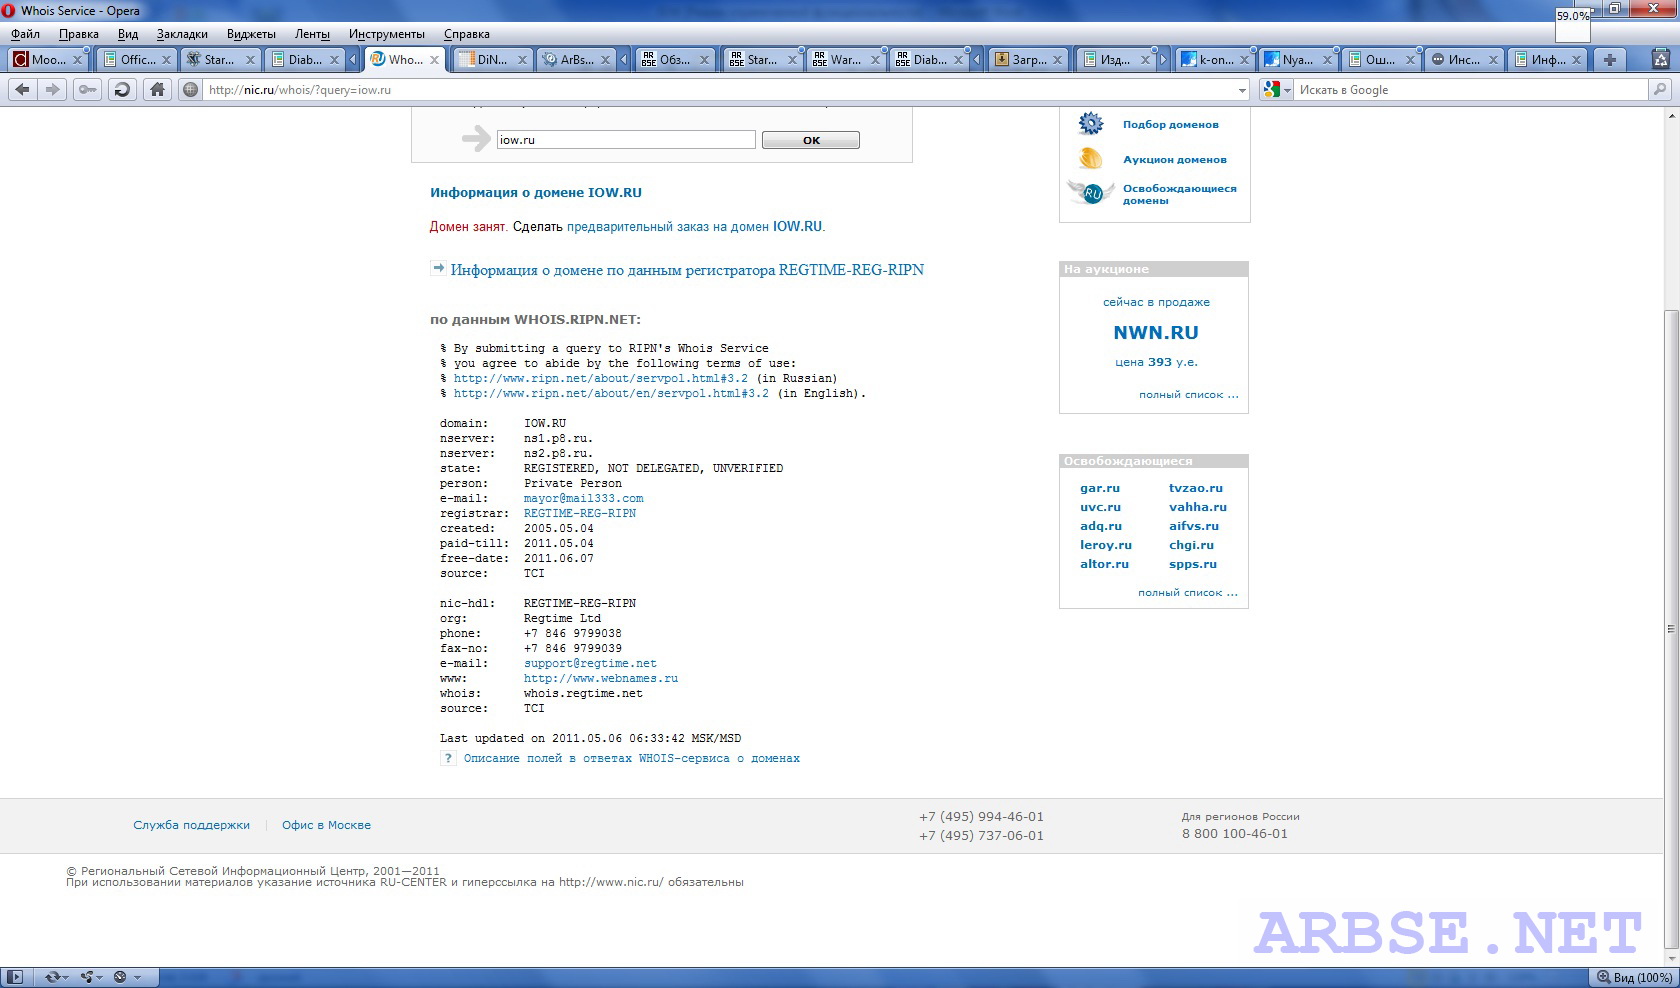Click the Opera Unite icon in status bar
The image size is (1680, 988).
pos(87,977)
